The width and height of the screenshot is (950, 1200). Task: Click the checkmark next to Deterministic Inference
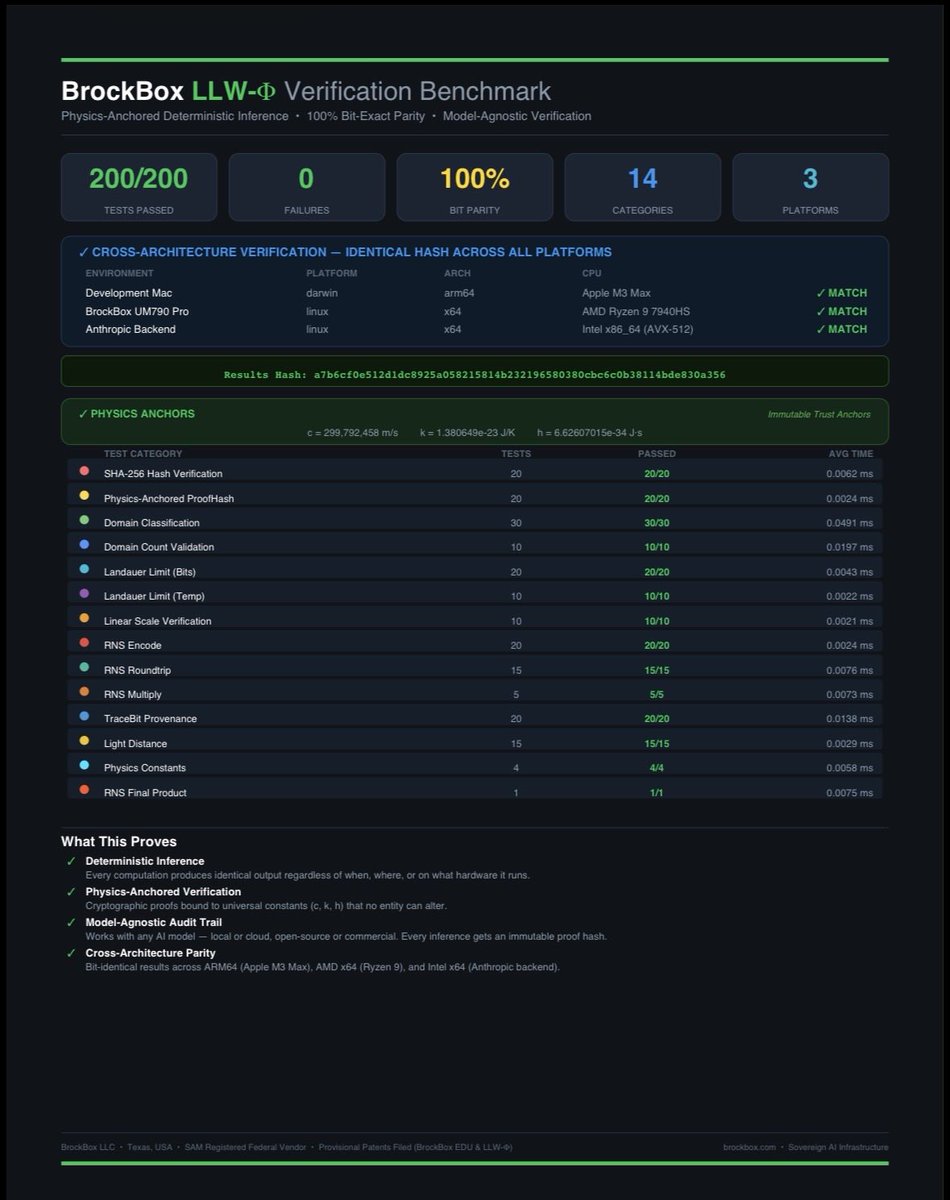71,861
